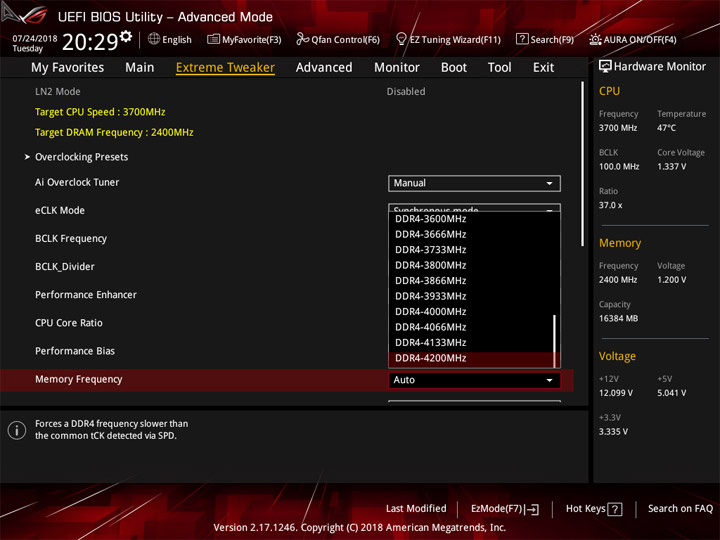Choose DDR4-3600MHz from the list
Screen dimensions: 720x540
(472, 219)
